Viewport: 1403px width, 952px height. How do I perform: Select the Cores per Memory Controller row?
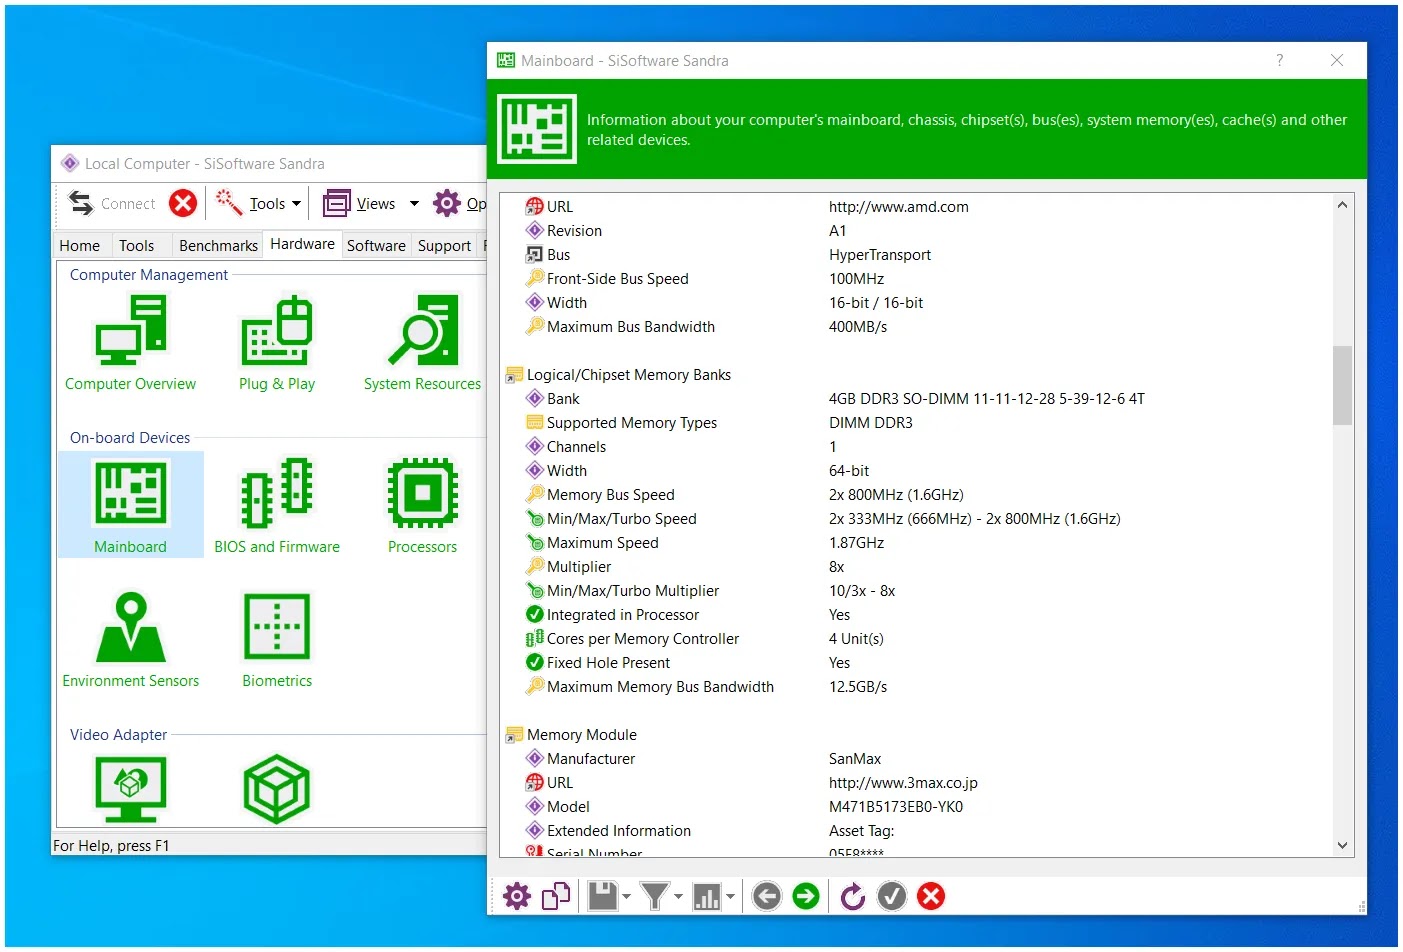(917, 639)
